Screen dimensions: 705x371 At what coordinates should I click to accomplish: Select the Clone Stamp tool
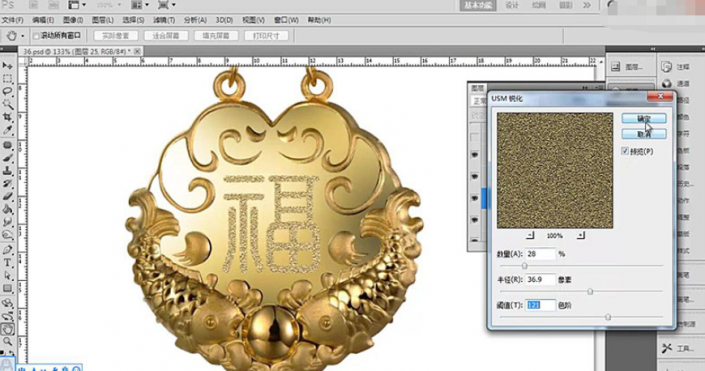[x=7, y=171]
